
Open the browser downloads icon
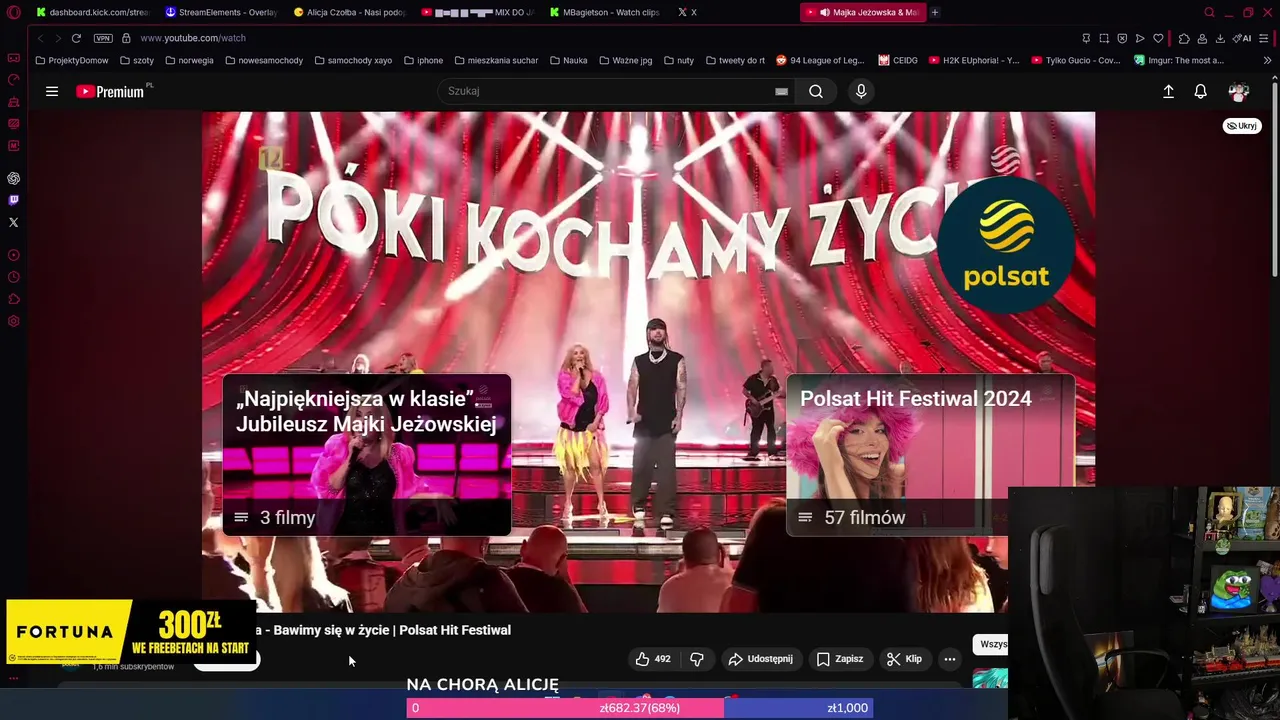pos(1220,38)
